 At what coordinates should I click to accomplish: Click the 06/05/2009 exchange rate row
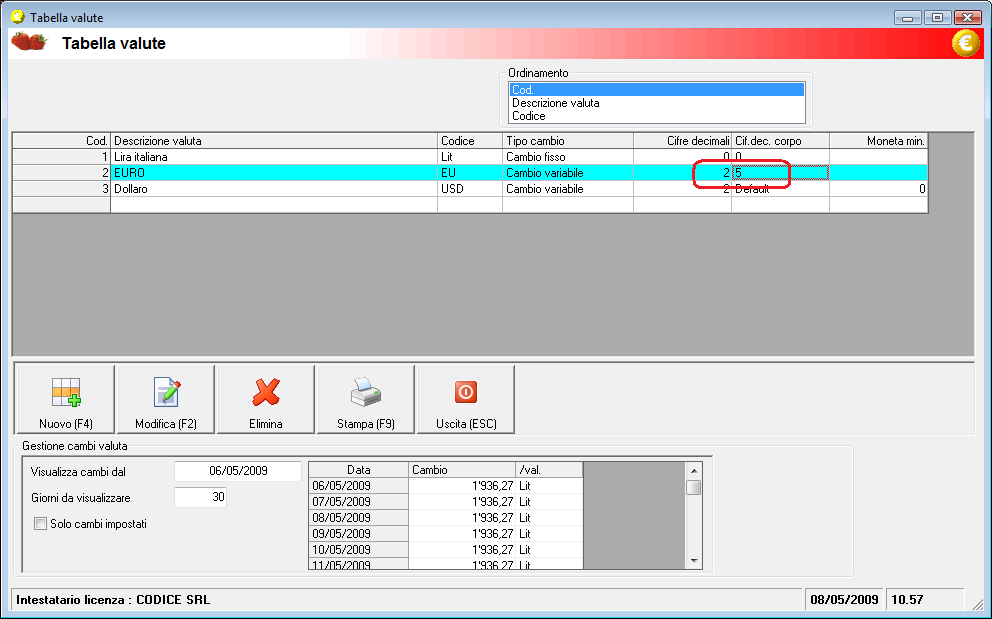click(x=445, y=485)
